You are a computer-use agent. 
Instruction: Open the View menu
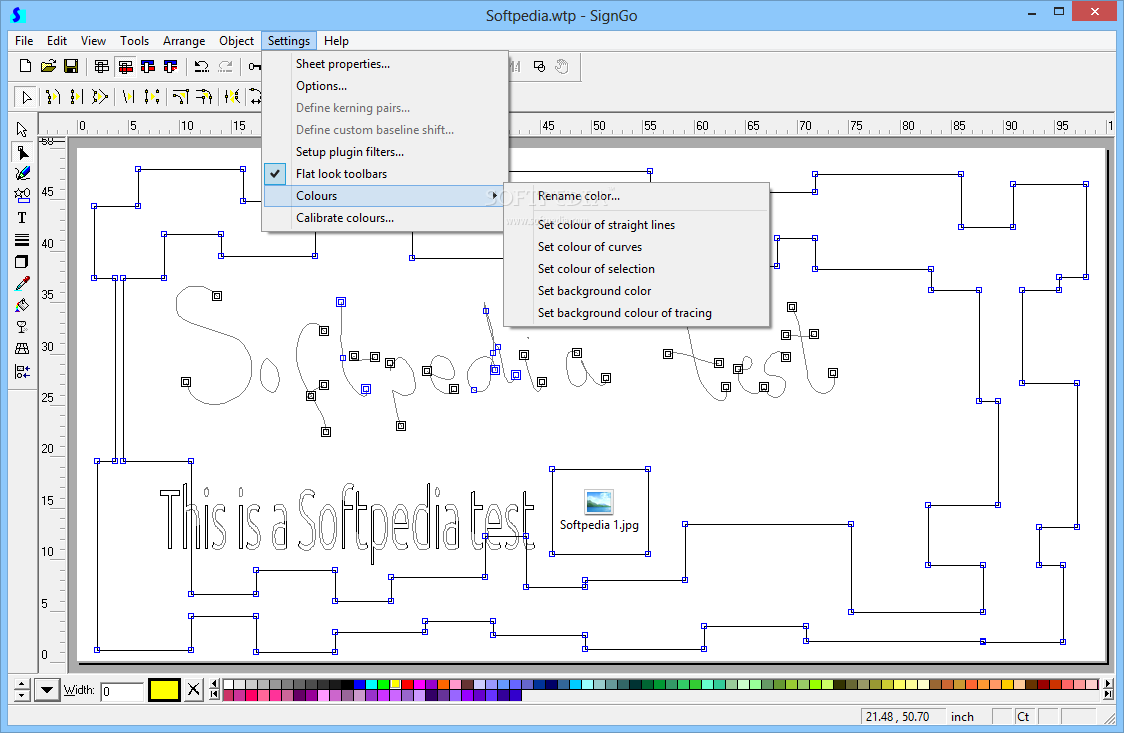pos(92,41)
